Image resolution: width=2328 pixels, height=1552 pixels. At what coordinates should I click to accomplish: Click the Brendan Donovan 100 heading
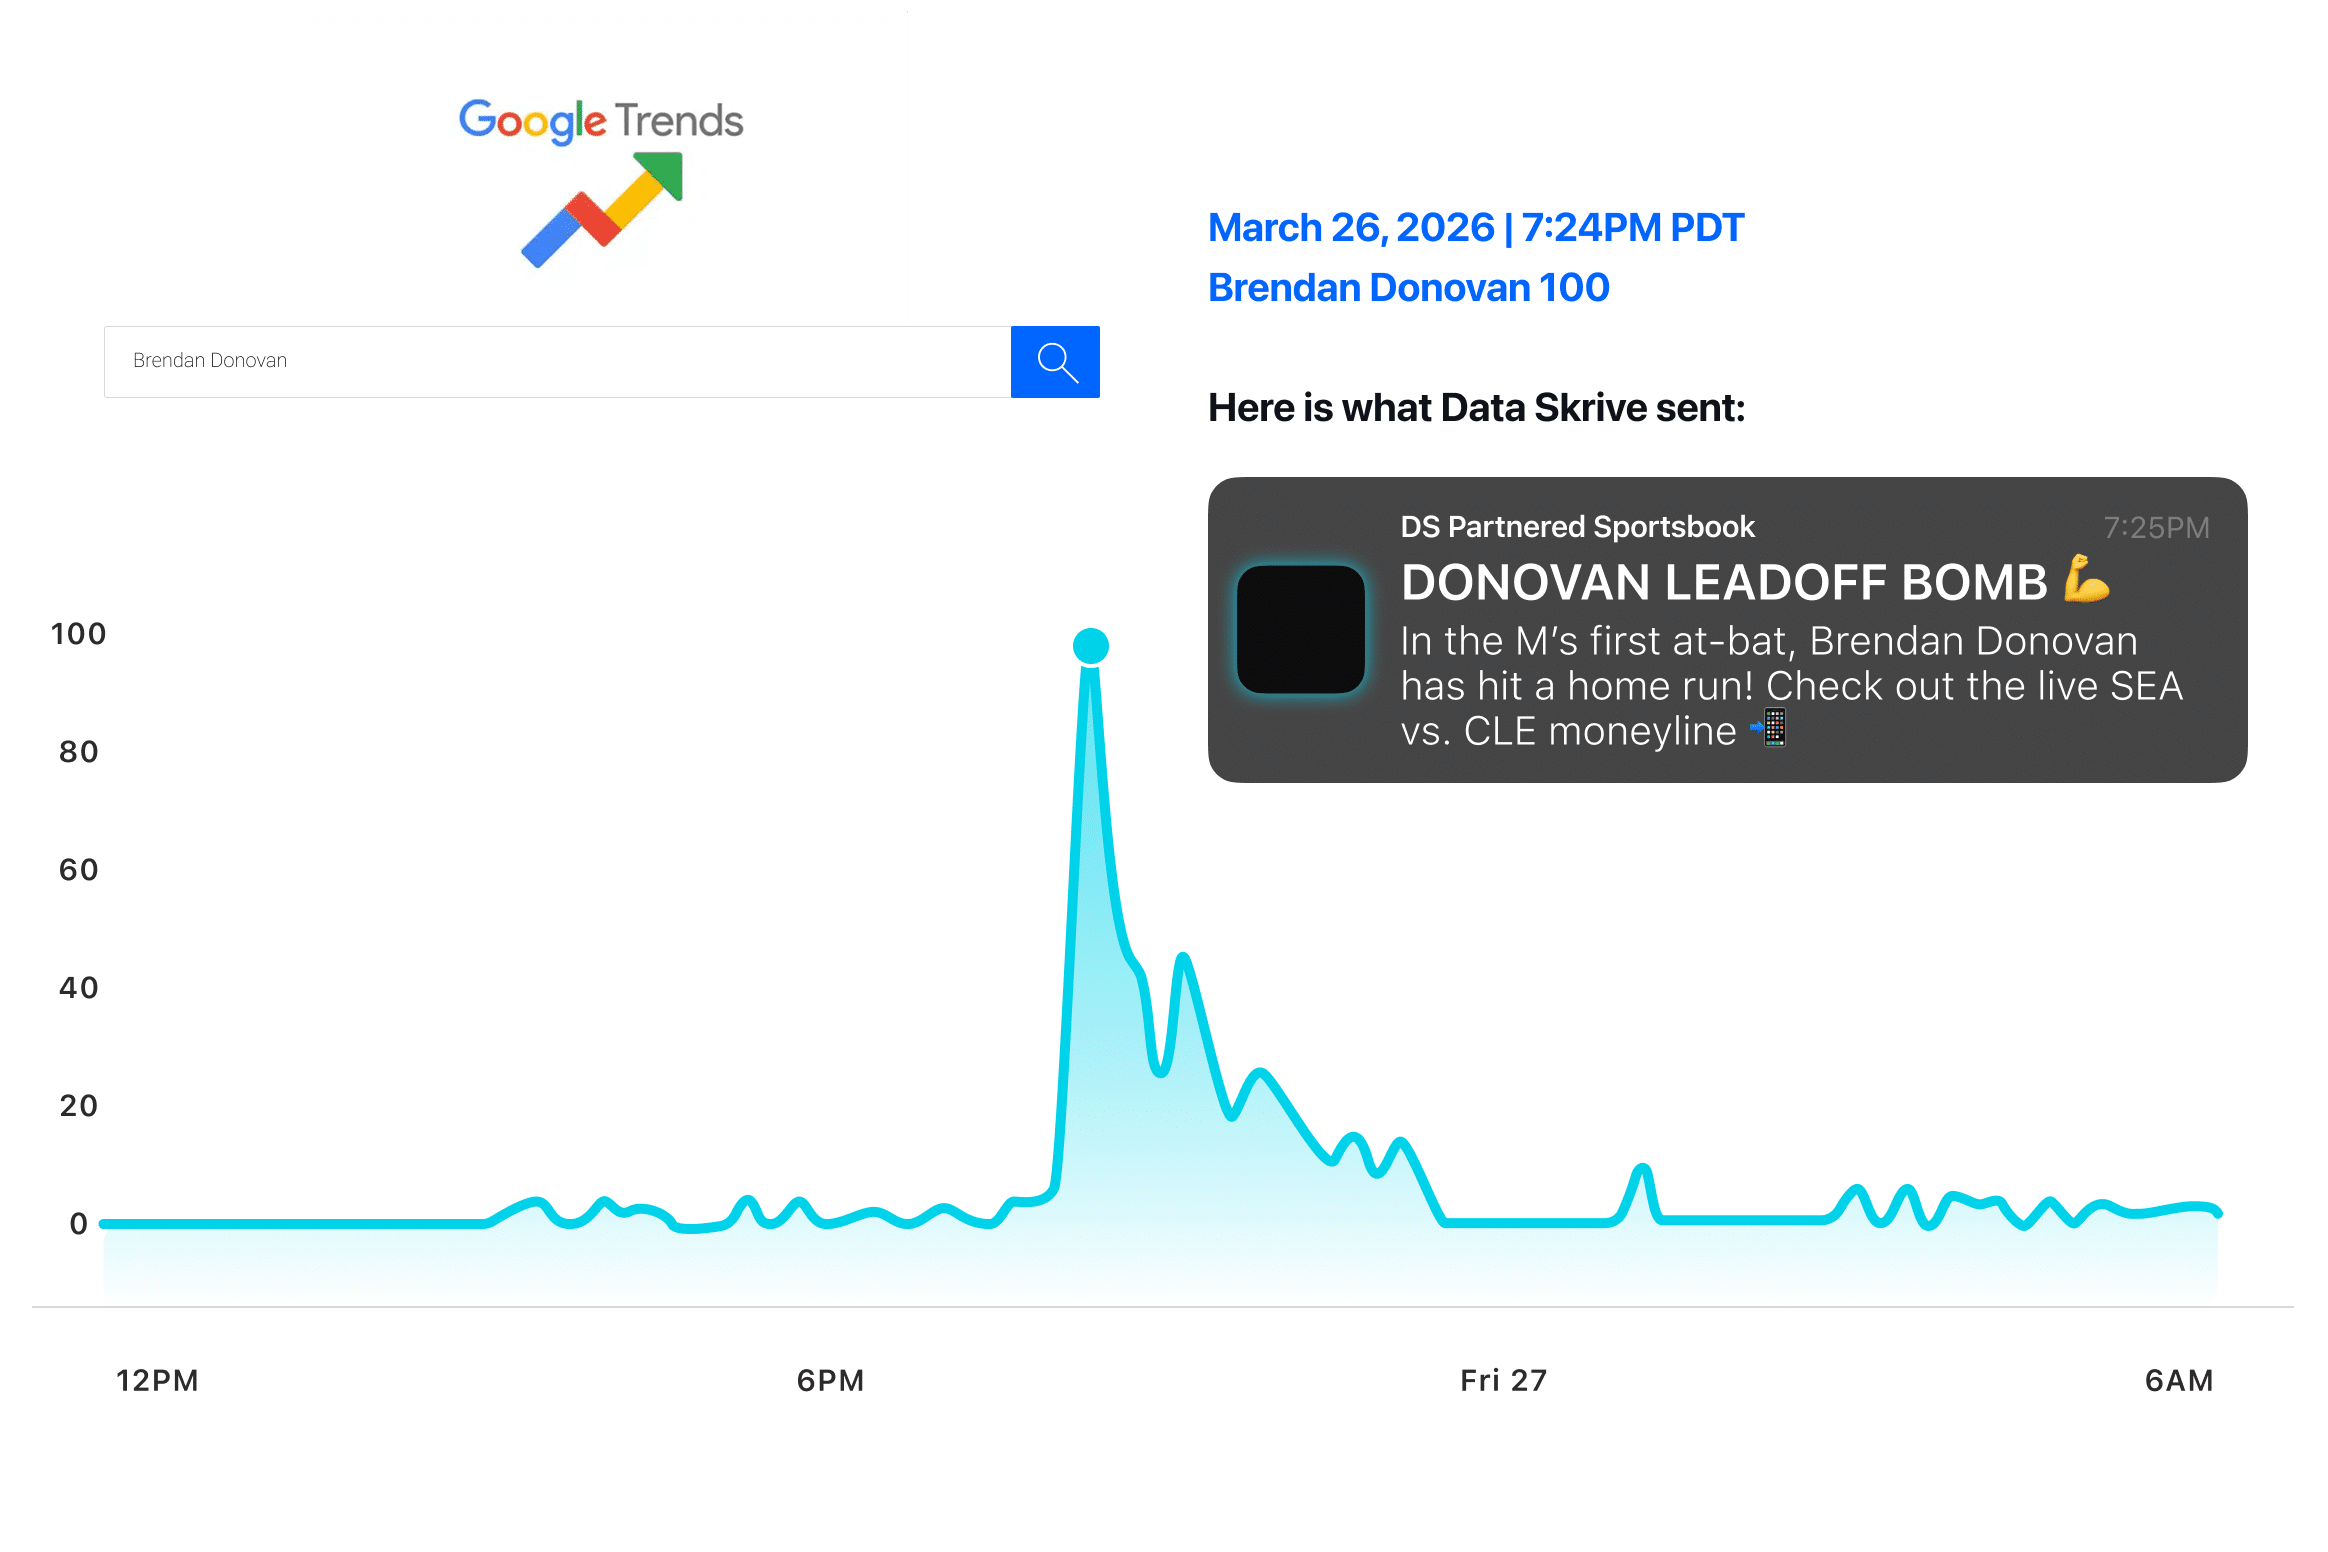[x=1408, y=288]
